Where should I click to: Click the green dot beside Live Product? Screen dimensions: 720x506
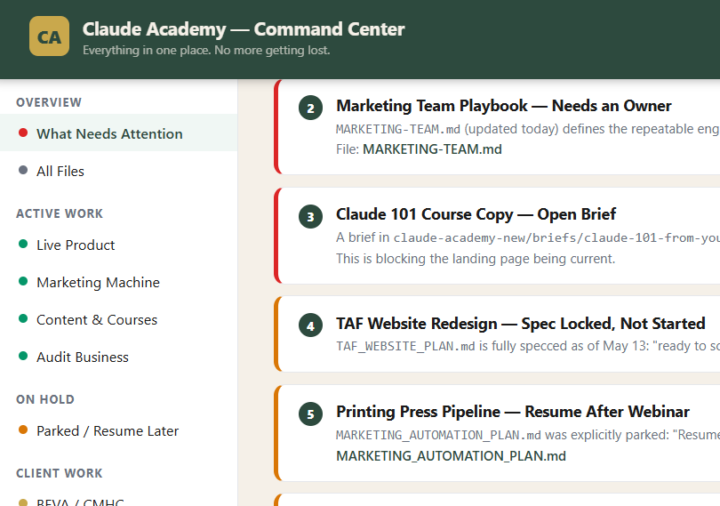pyautogui.click(x=23, y=244)
